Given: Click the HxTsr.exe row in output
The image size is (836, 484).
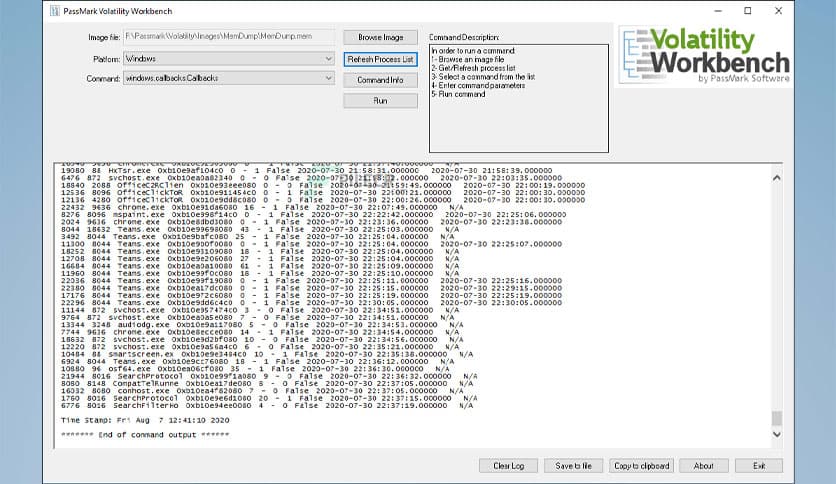Looking at the screenshot, I should pyautogui.click(x=307, y=171).
